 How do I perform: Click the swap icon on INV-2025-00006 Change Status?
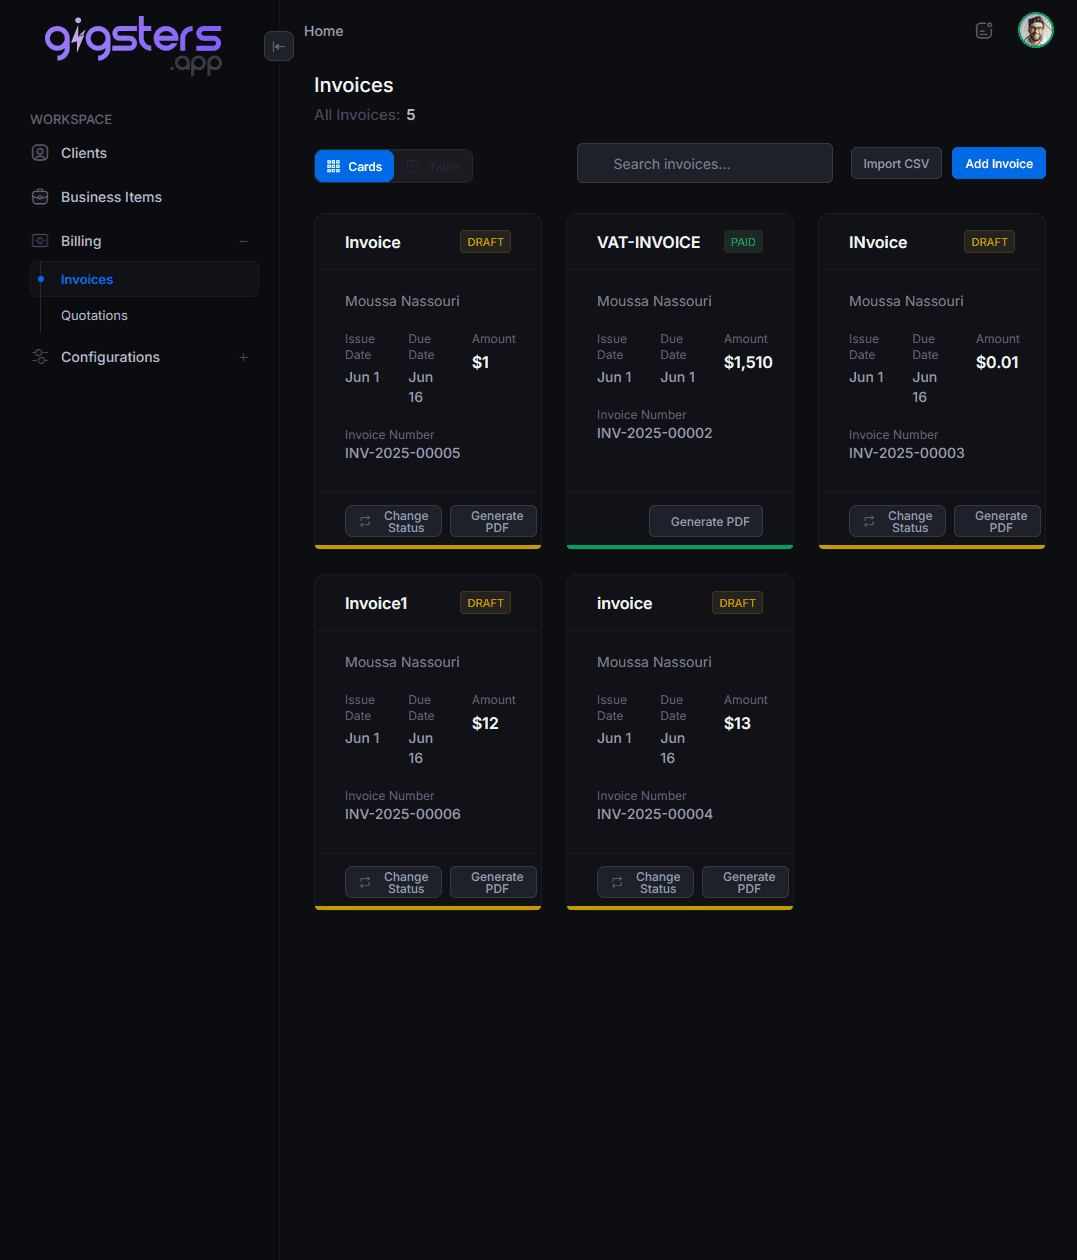[x=365, y=882]
